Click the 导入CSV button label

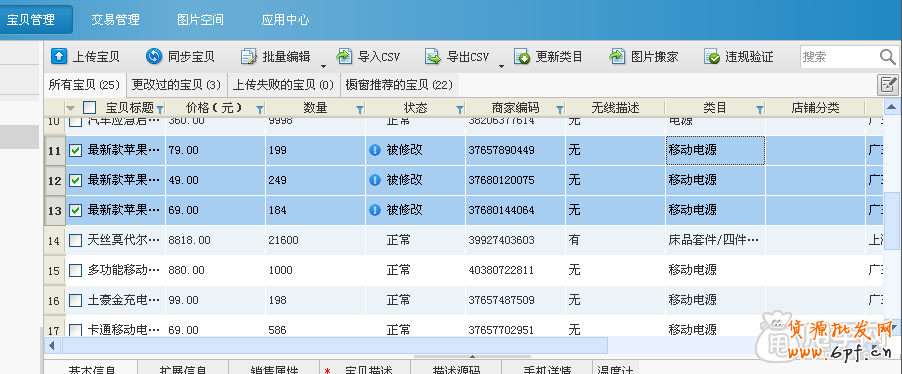[379, 56]
